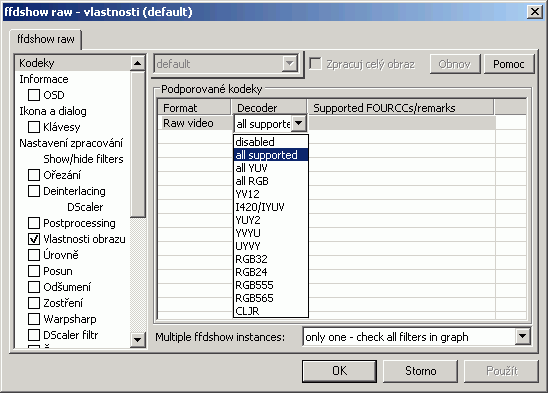The image size is (548, 393).
Task: Close the ffdshow properties window
Action: 535,12
